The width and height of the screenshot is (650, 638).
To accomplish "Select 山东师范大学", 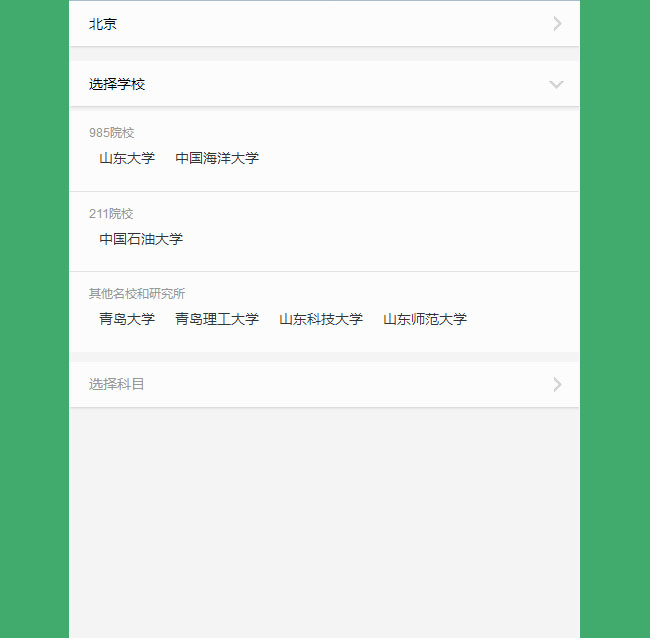I will pos(425,319).
